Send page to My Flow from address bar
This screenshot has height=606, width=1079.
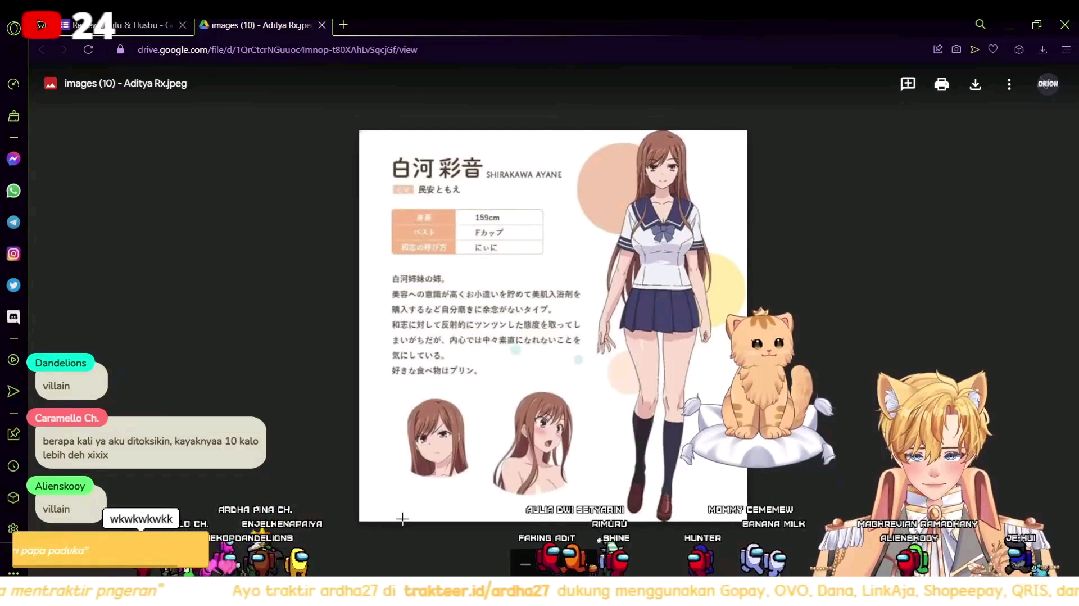974,50
